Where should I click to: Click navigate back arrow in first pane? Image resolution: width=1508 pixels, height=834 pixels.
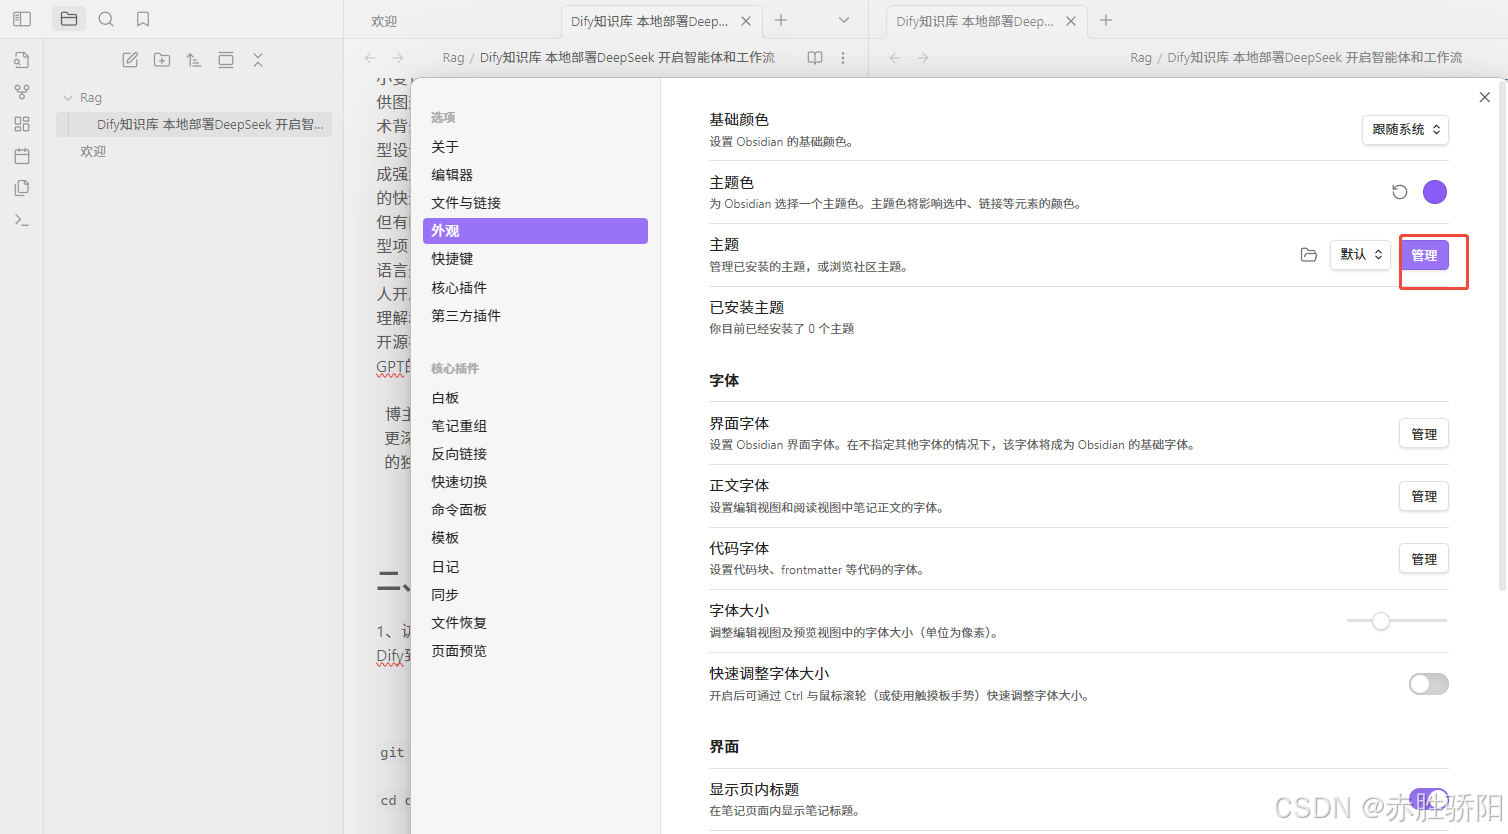click(370, 58)
